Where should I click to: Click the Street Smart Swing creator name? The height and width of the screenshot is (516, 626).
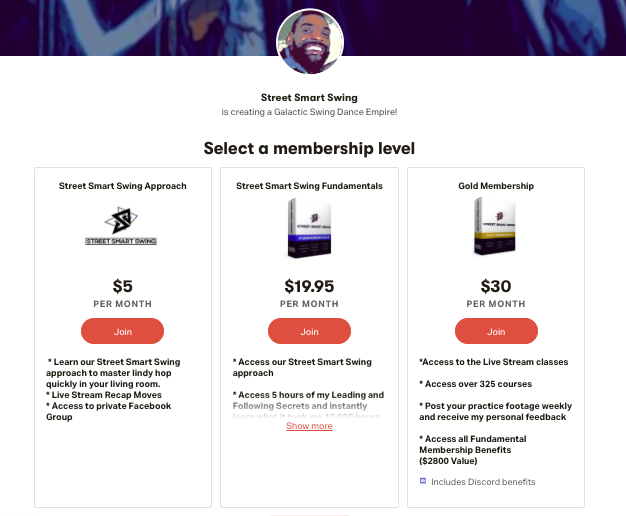tap(309, 97)
